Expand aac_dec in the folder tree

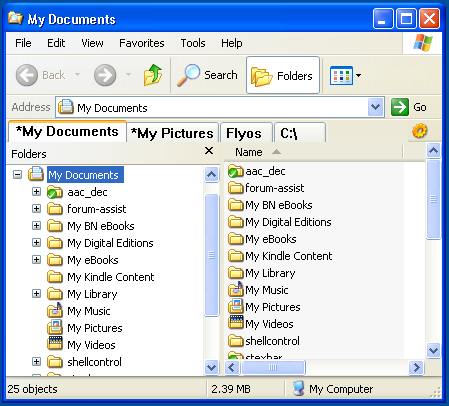pyautogui.click(x=36, y=191)
